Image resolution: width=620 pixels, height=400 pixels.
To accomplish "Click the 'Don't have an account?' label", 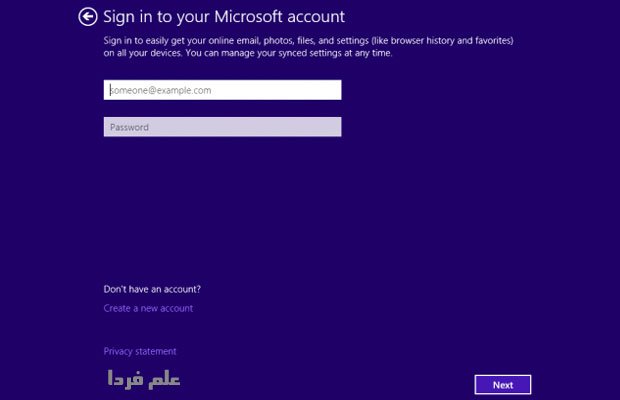I will [x=152, y=289].
